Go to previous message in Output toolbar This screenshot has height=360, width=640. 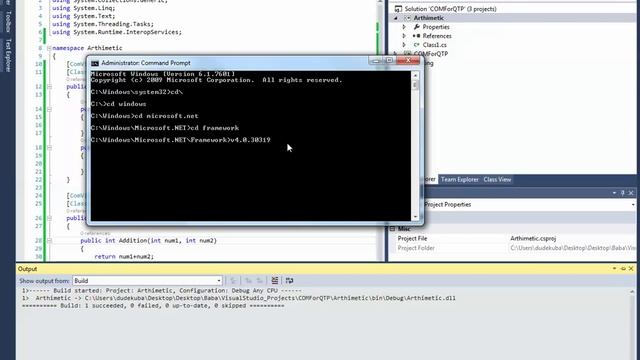pos(248,280)
